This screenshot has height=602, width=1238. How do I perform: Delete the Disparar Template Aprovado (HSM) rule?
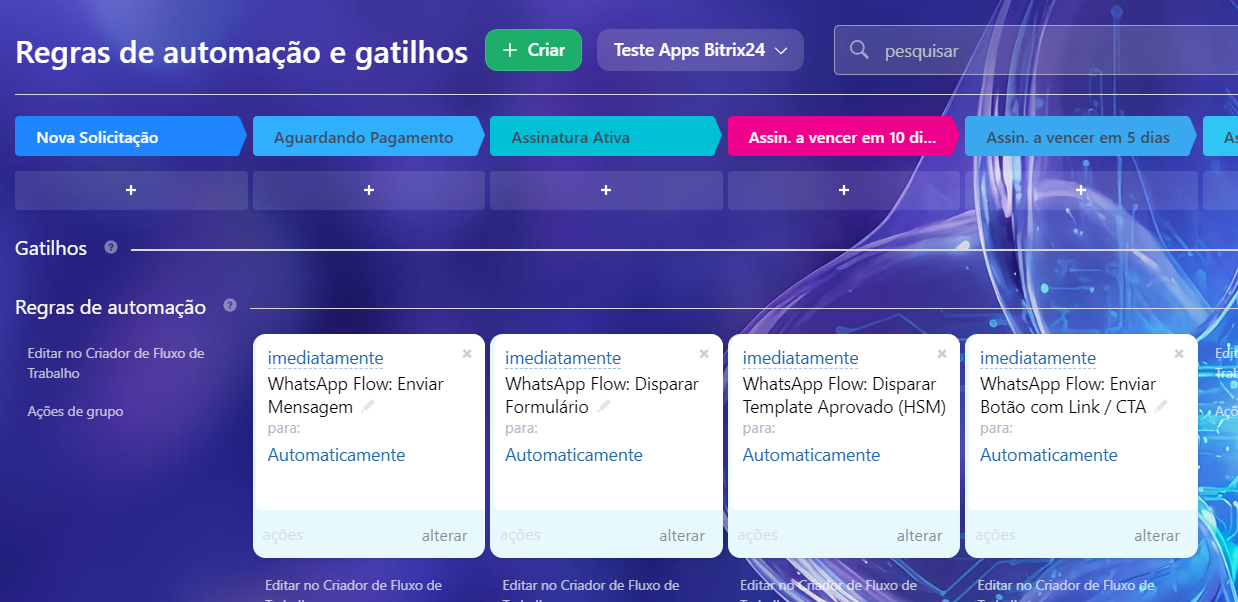[942, 353]
